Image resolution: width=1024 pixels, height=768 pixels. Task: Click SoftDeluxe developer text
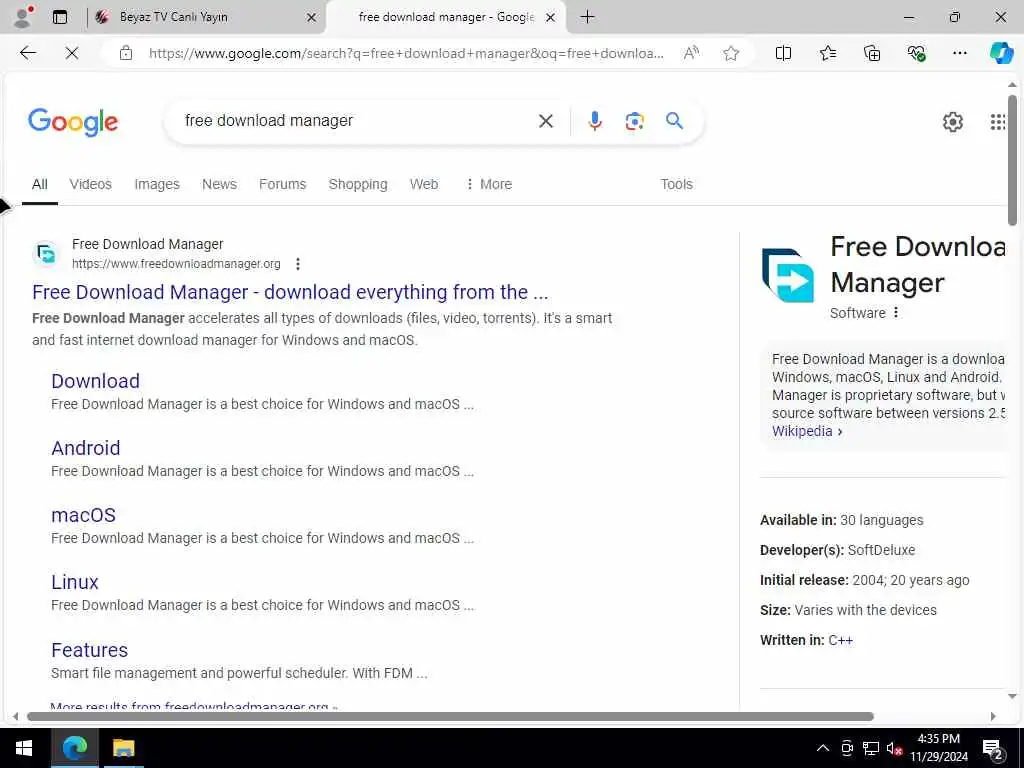pyautogui.click(x=881, y=550)
